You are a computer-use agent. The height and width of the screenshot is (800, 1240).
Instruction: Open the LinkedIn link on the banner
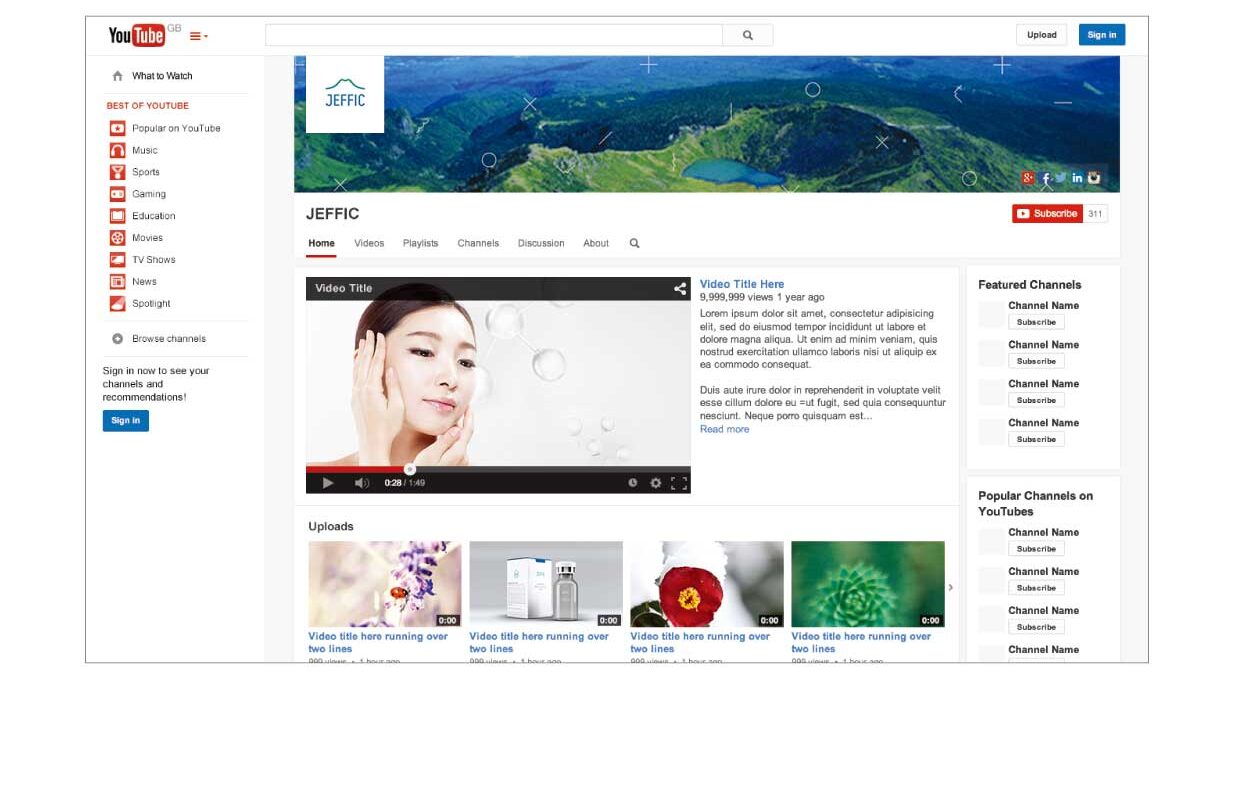[1077, 178]
